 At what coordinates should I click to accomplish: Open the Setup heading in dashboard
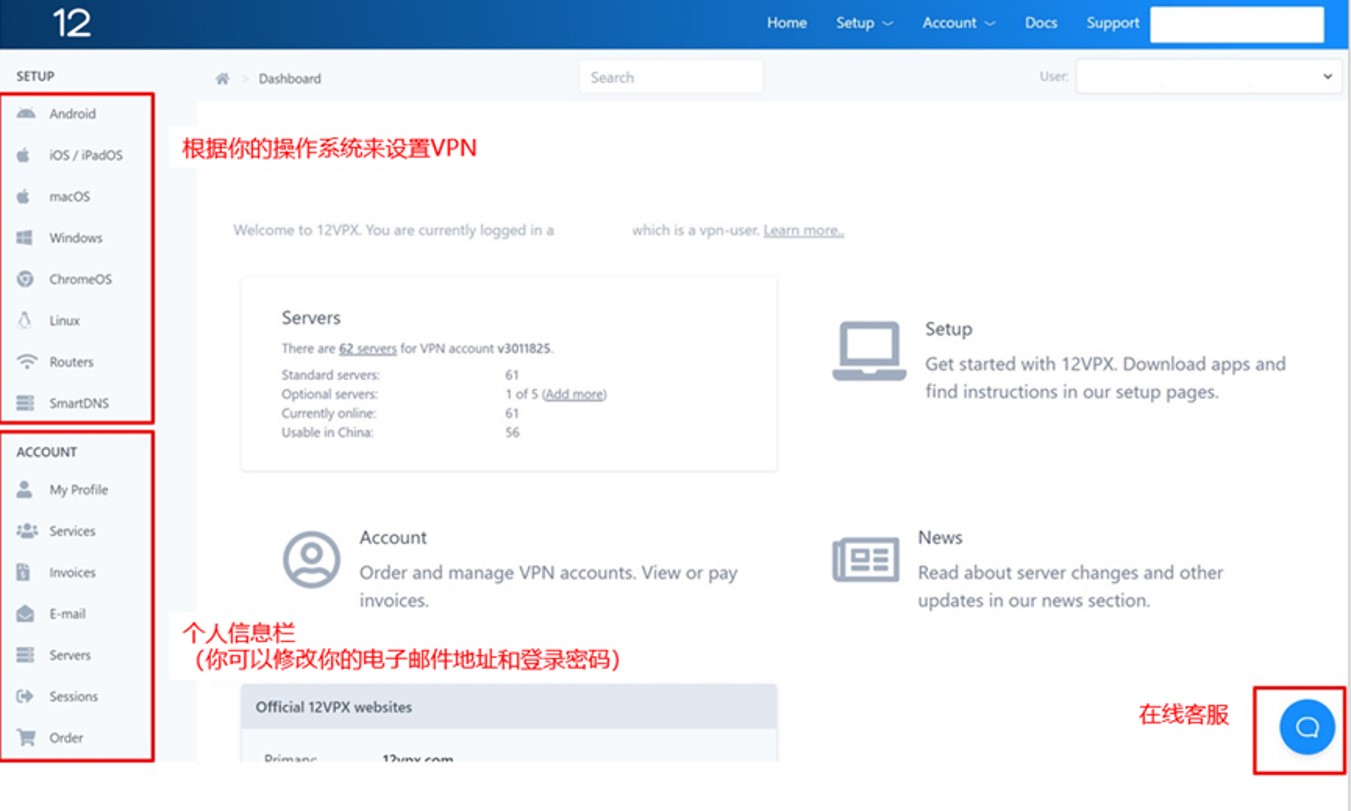(948, 329)
